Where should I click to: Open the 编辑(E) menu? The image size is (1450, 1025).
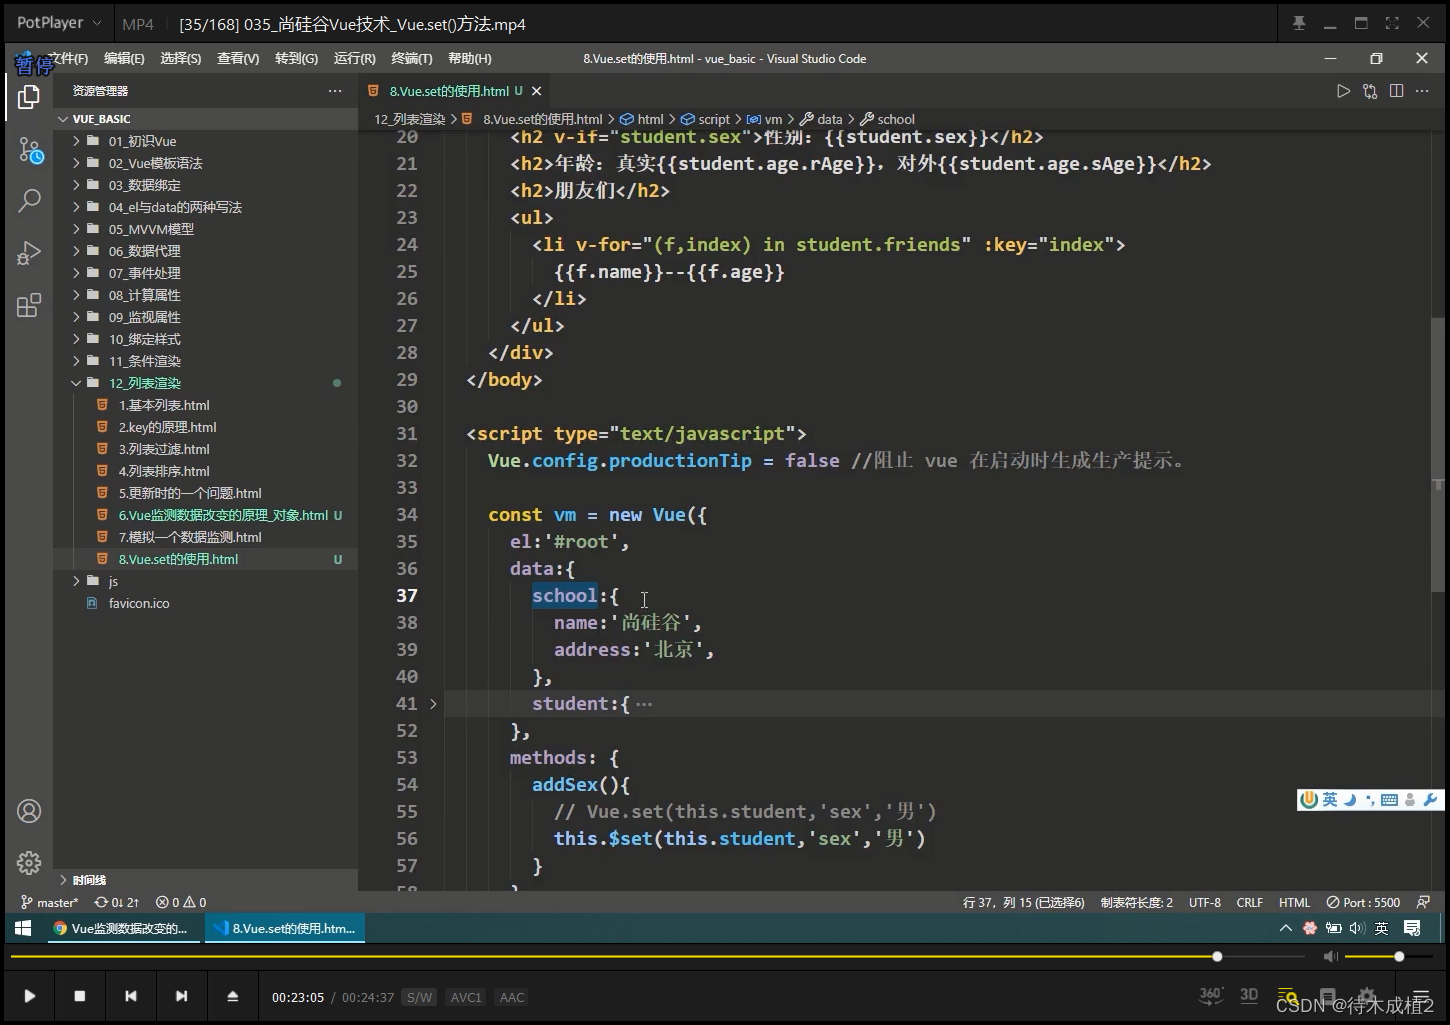(124, 59)
